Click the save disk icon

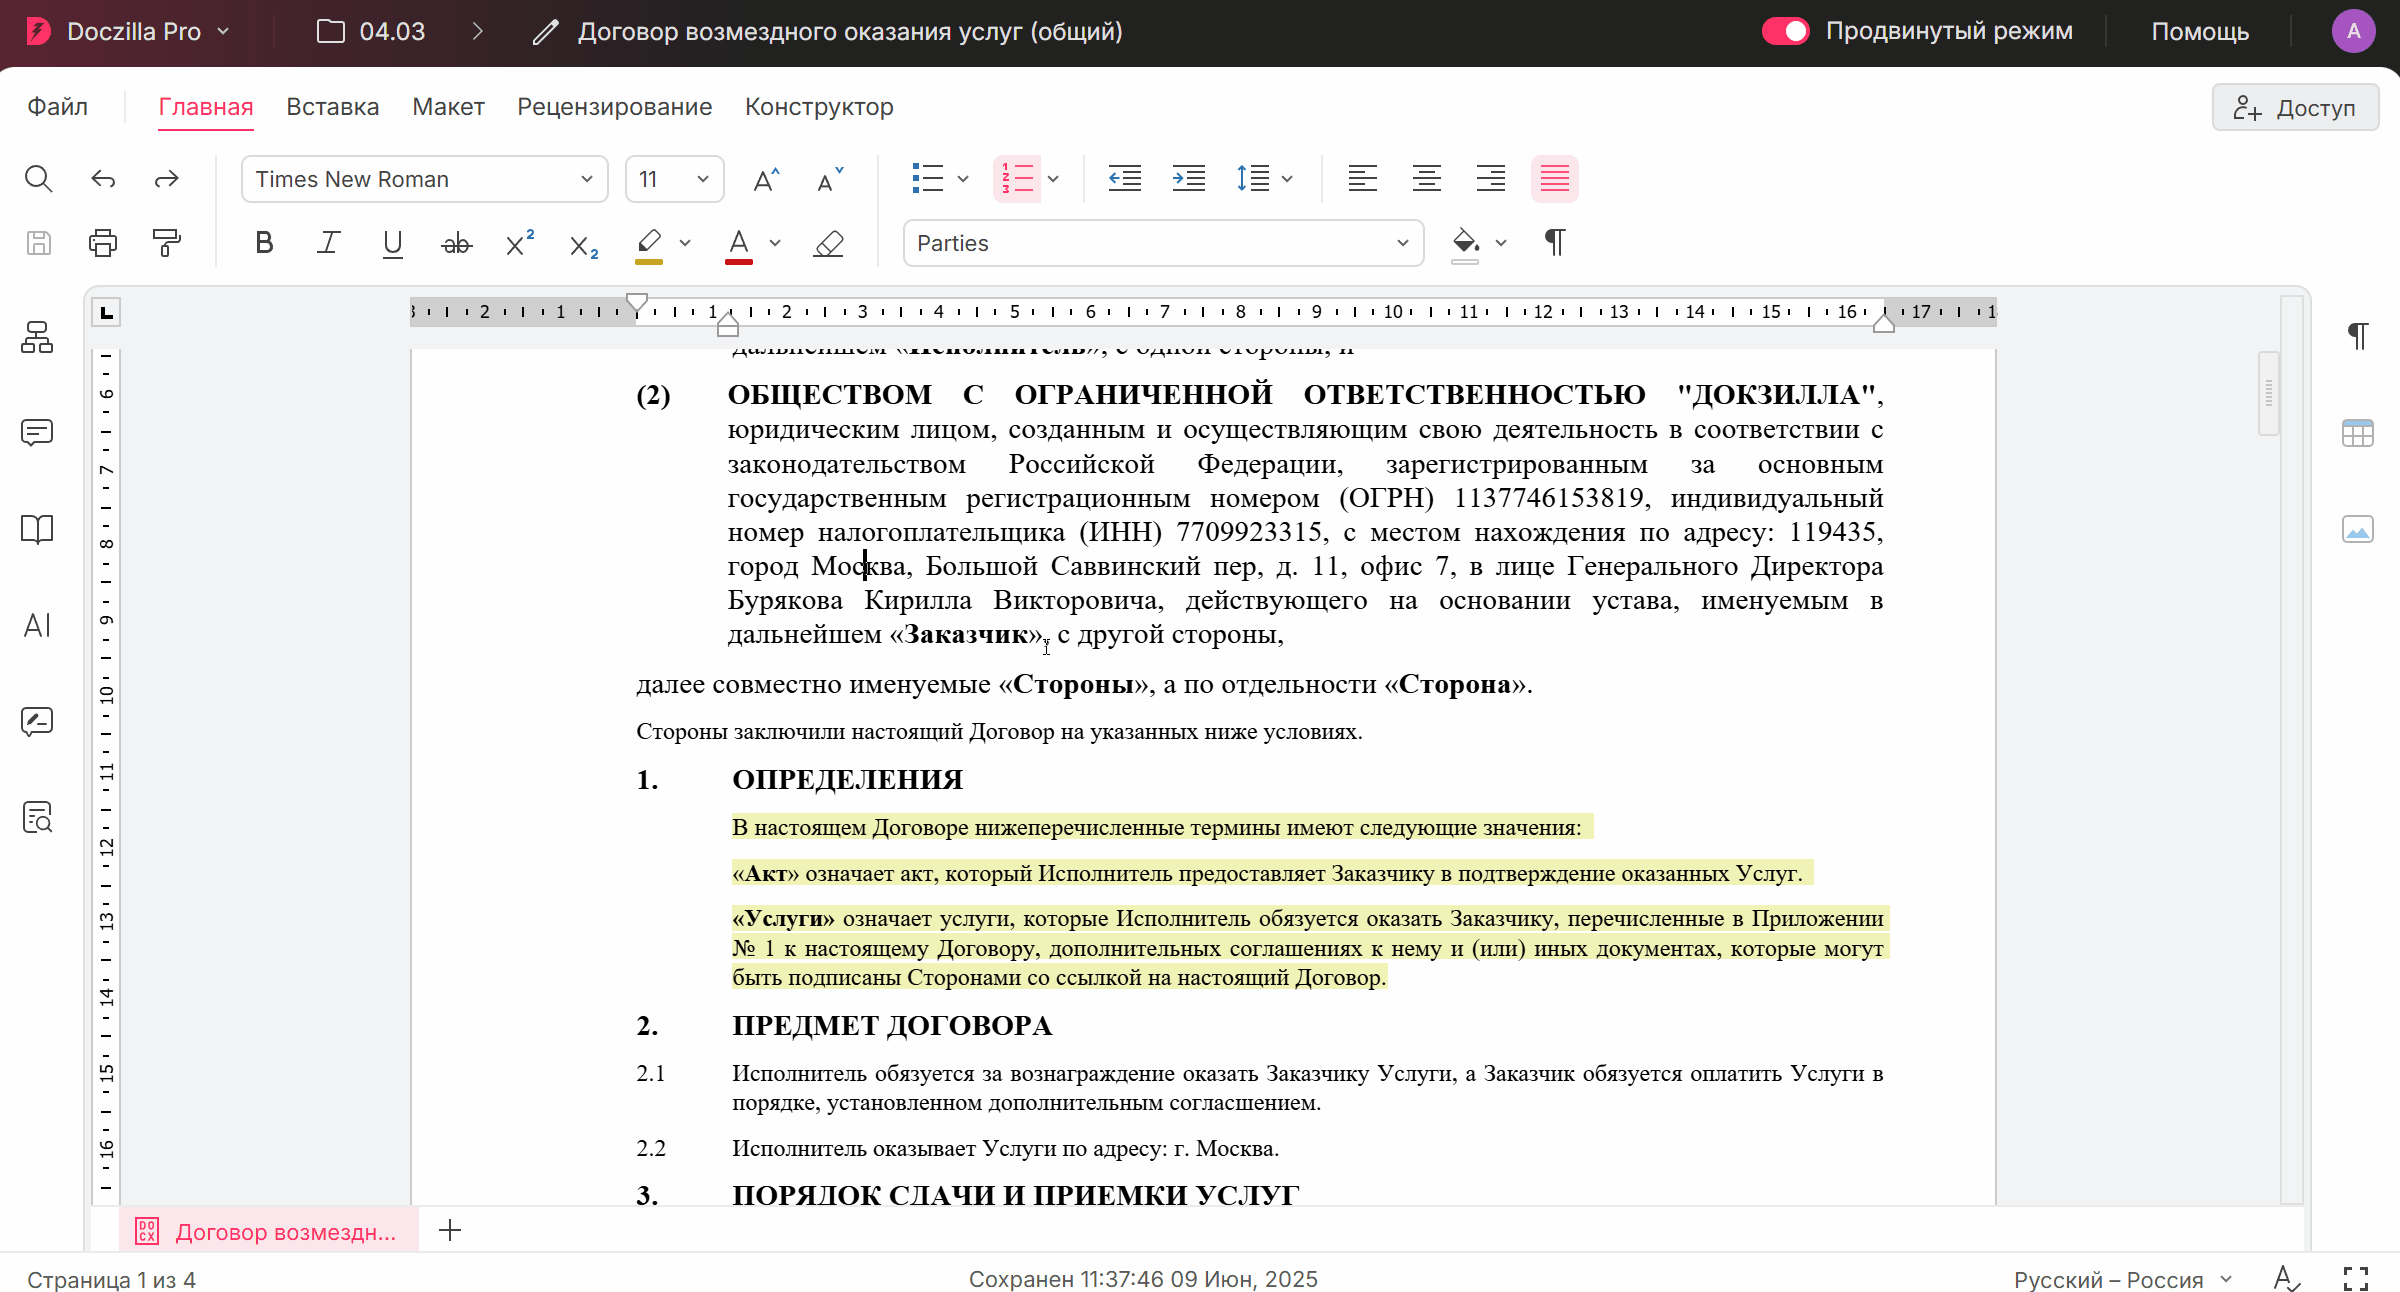click(38, 243)
